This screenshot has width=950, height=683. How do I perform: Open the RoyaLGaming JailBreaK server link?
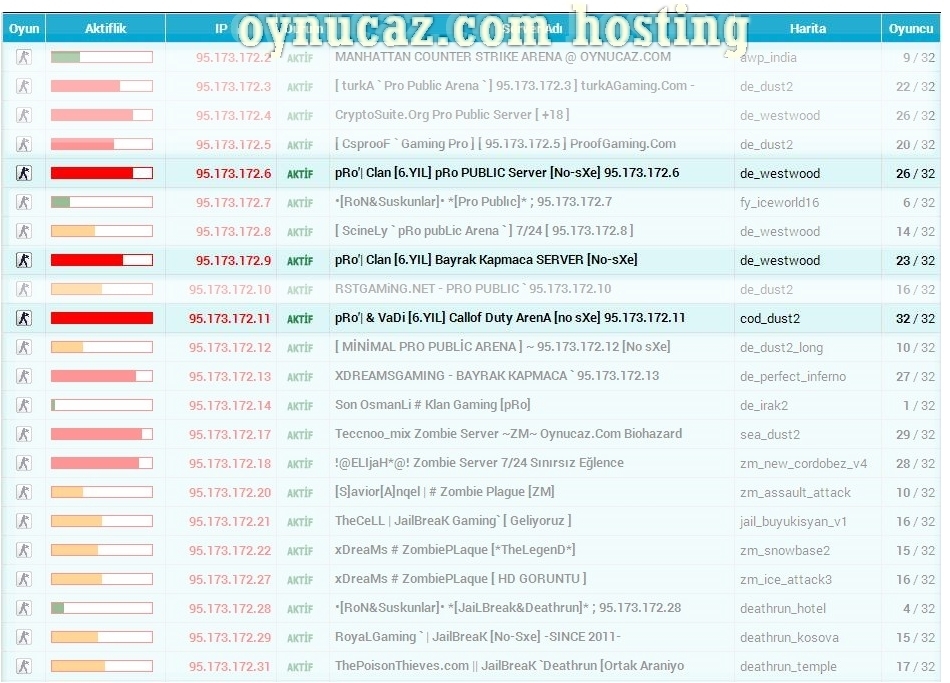(x=477, y=637)
